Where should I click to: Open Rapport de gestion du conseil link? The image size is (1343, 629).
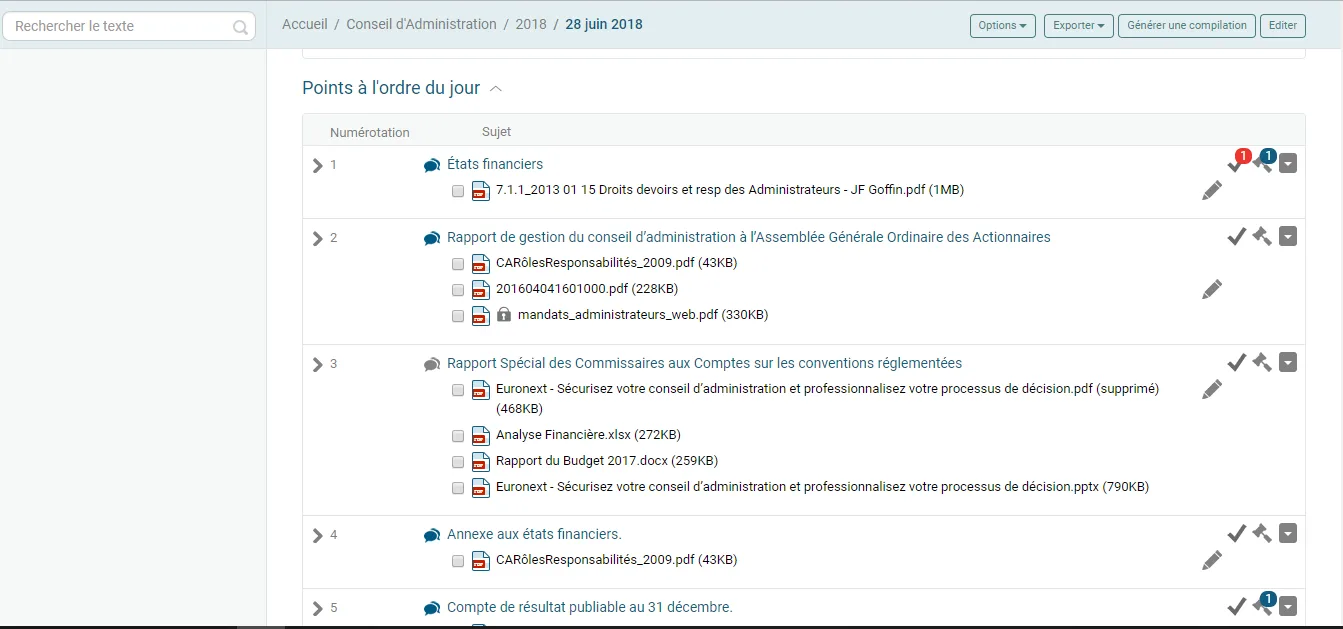tap(749, 237)
